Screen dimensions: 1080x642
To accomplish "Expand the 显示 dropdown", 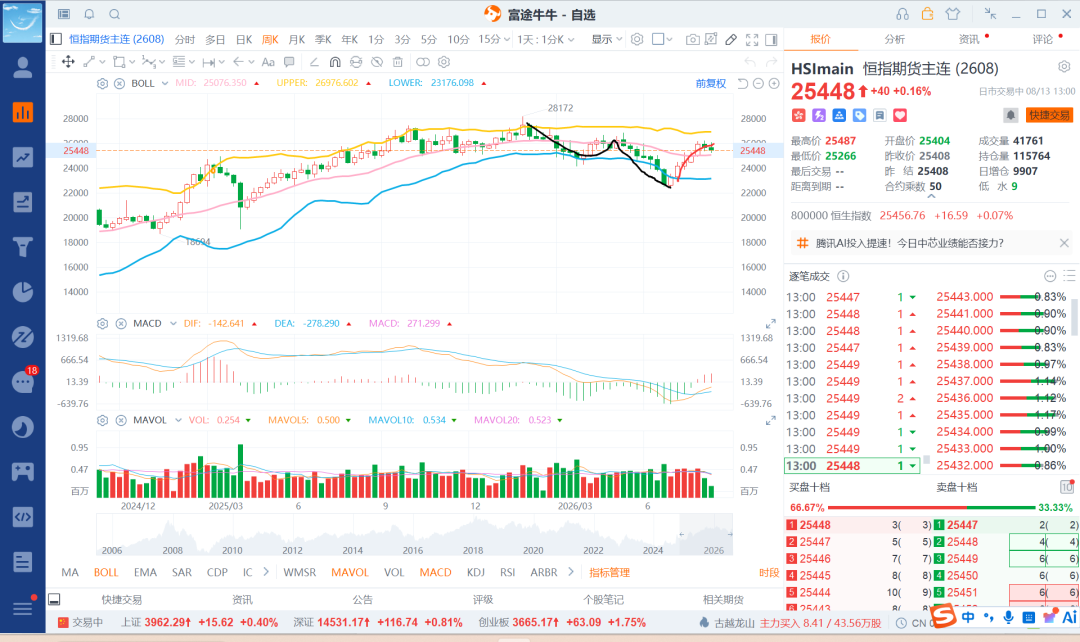I will (607, 40).
